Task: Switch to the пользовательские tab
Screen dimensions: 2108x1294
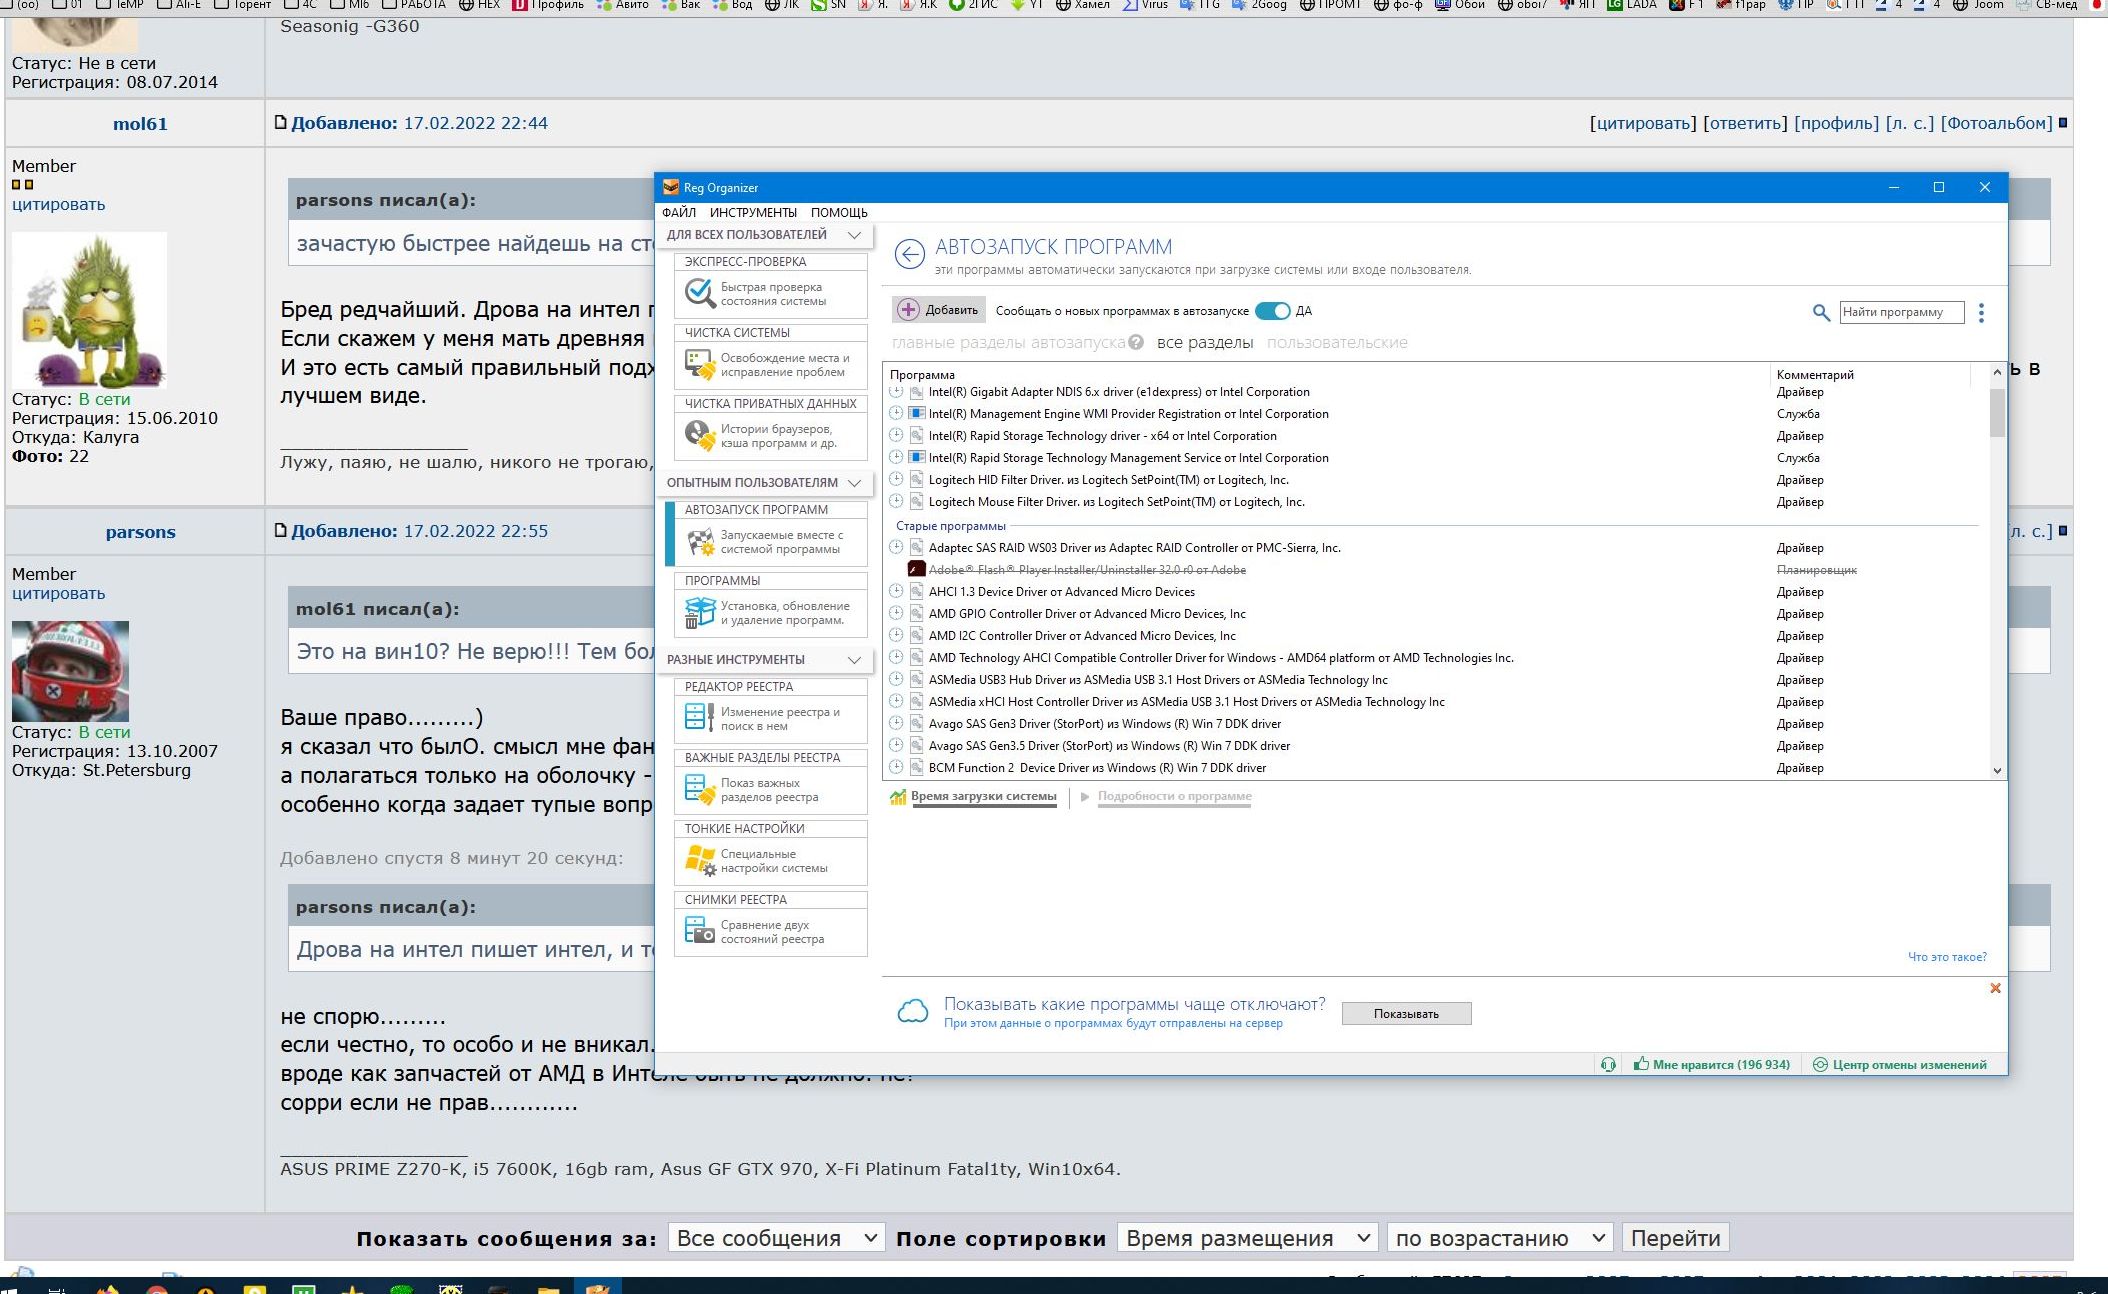Action: pos(1336,343)
